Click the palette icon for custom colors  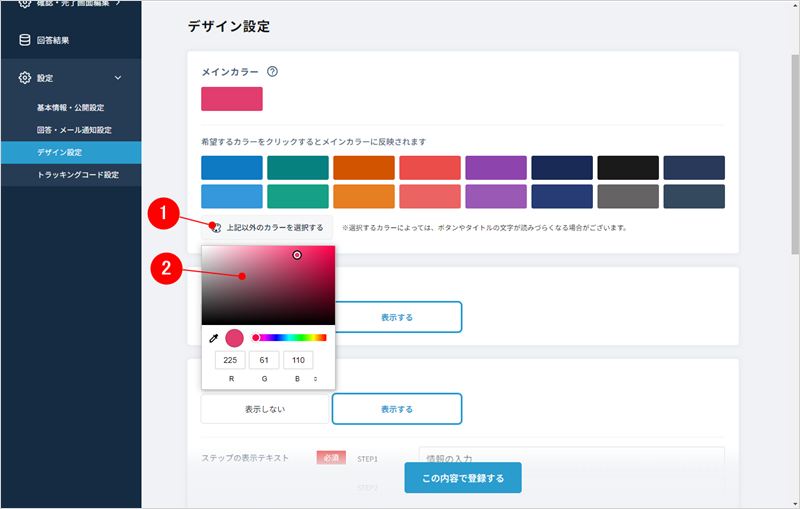[216, 227]
